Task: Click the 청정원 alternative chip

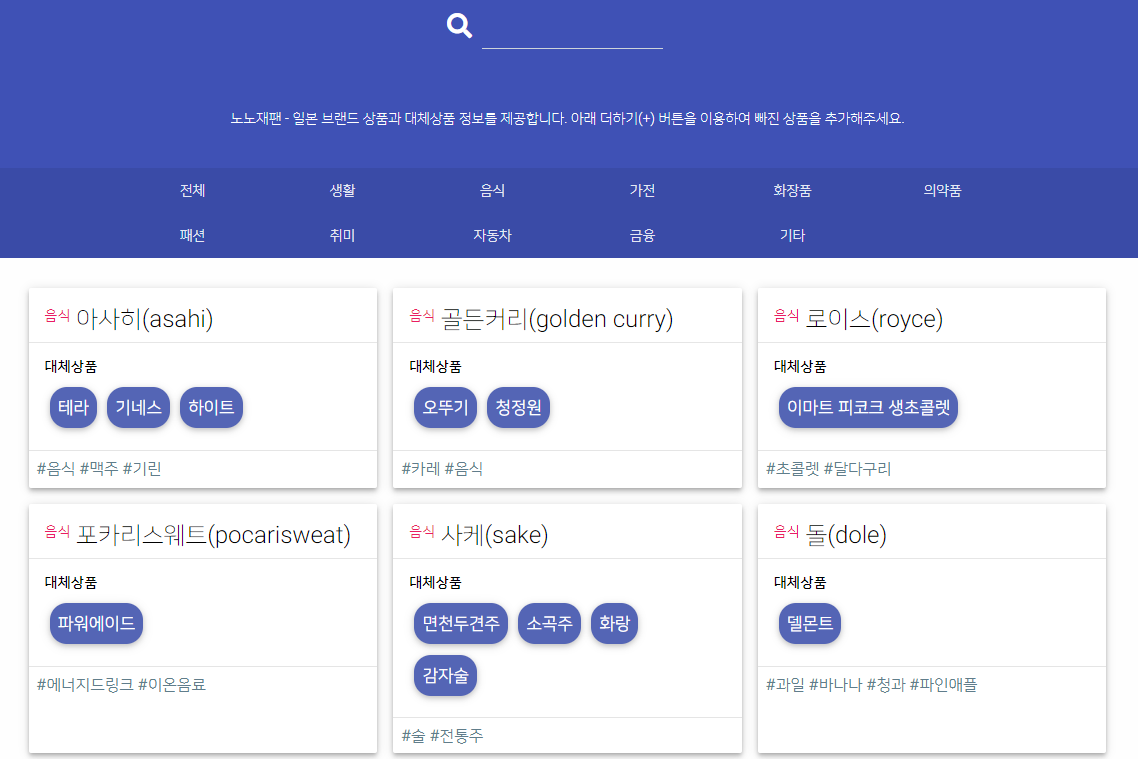Action: point(518,407)
